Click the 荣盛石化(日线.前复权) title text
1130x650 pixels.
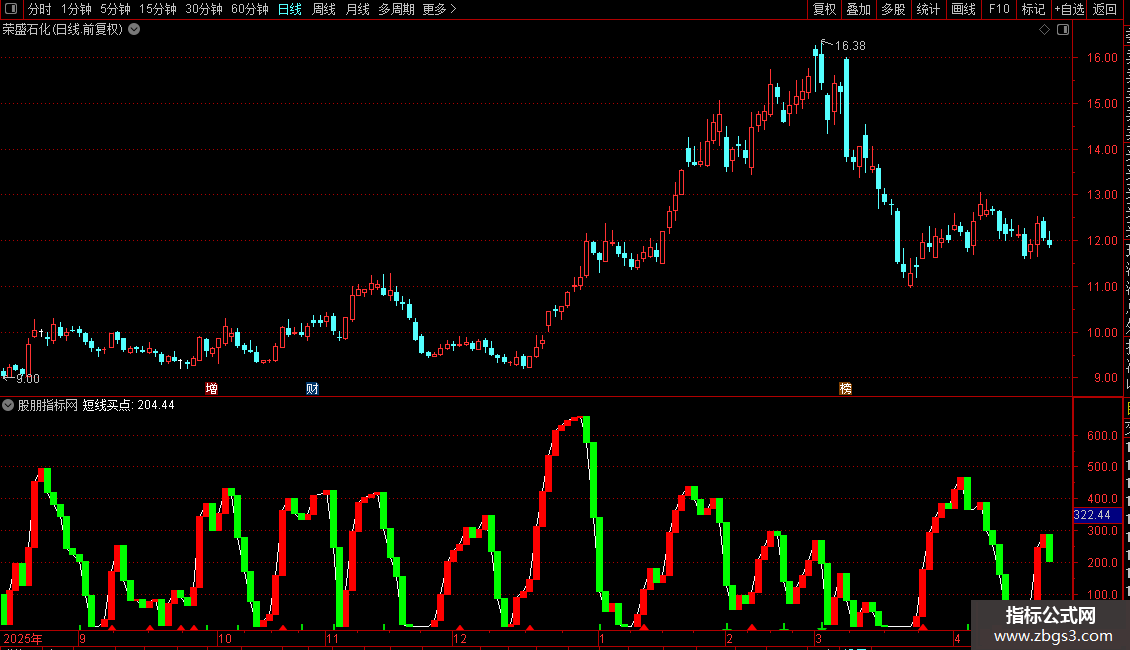click(63, 30)
